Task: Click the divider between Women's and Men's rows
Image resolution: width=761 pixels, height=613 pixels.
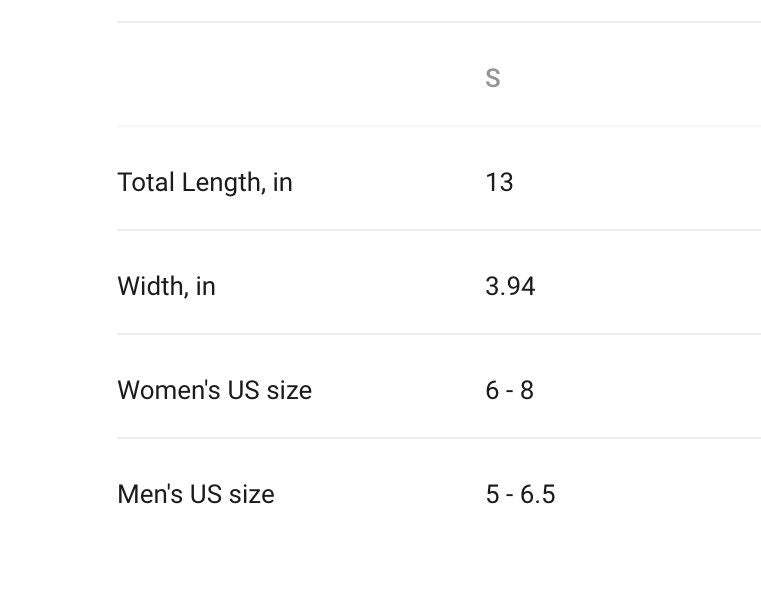Action: (x=438, y=438)
